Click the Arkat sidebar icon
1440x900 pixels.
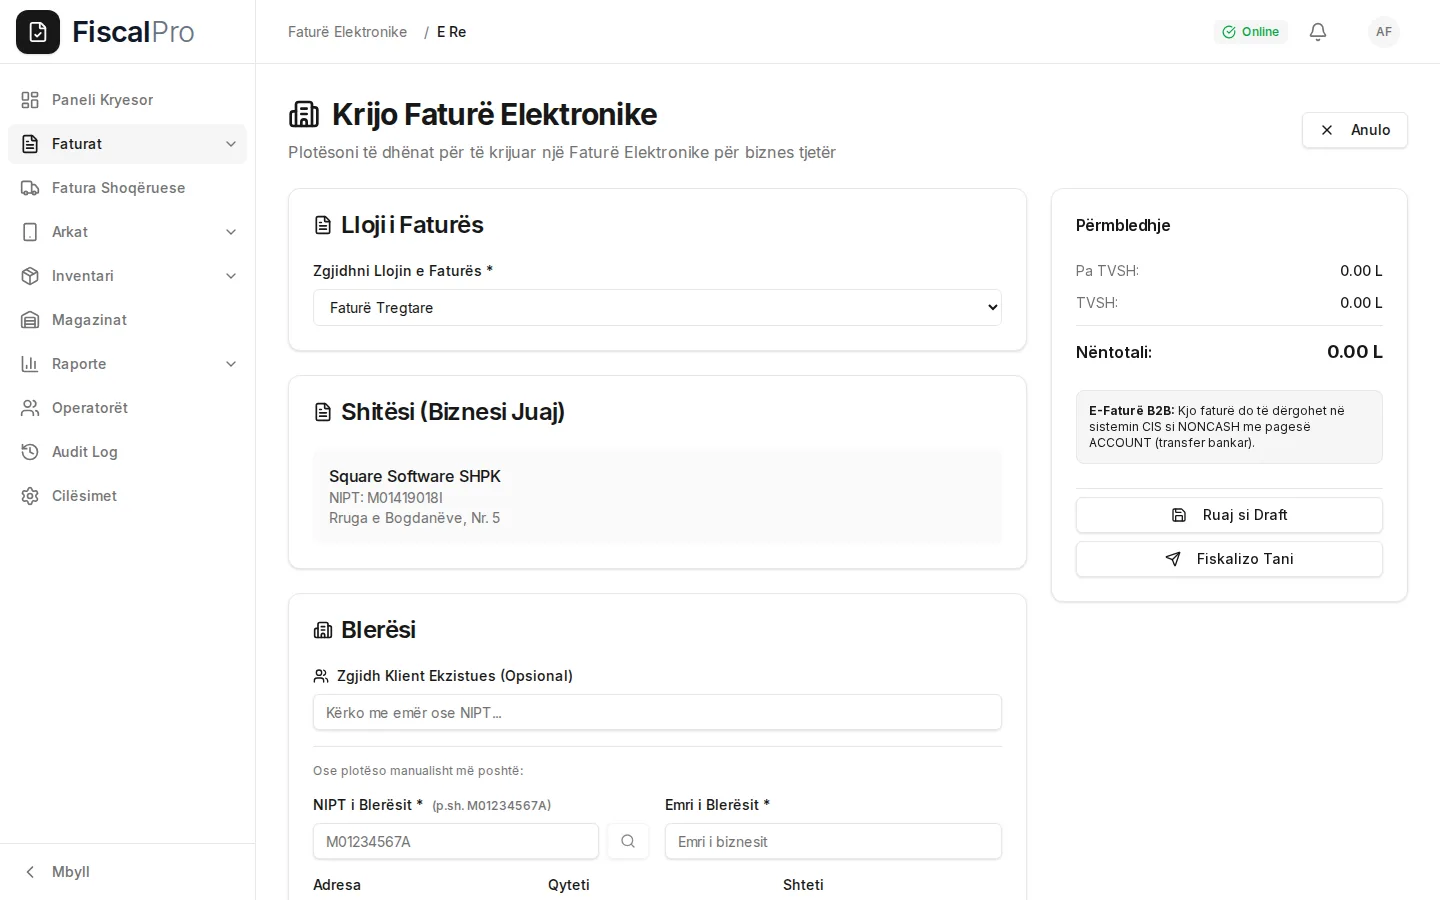(x=30, y=232)
